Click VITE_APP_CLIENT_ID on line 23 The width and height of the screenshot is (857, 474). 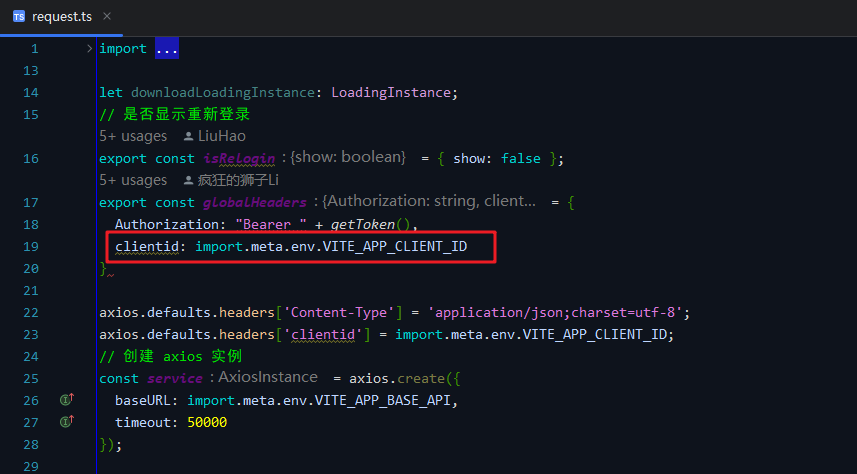pyautogui.click(x=595, y=334)
